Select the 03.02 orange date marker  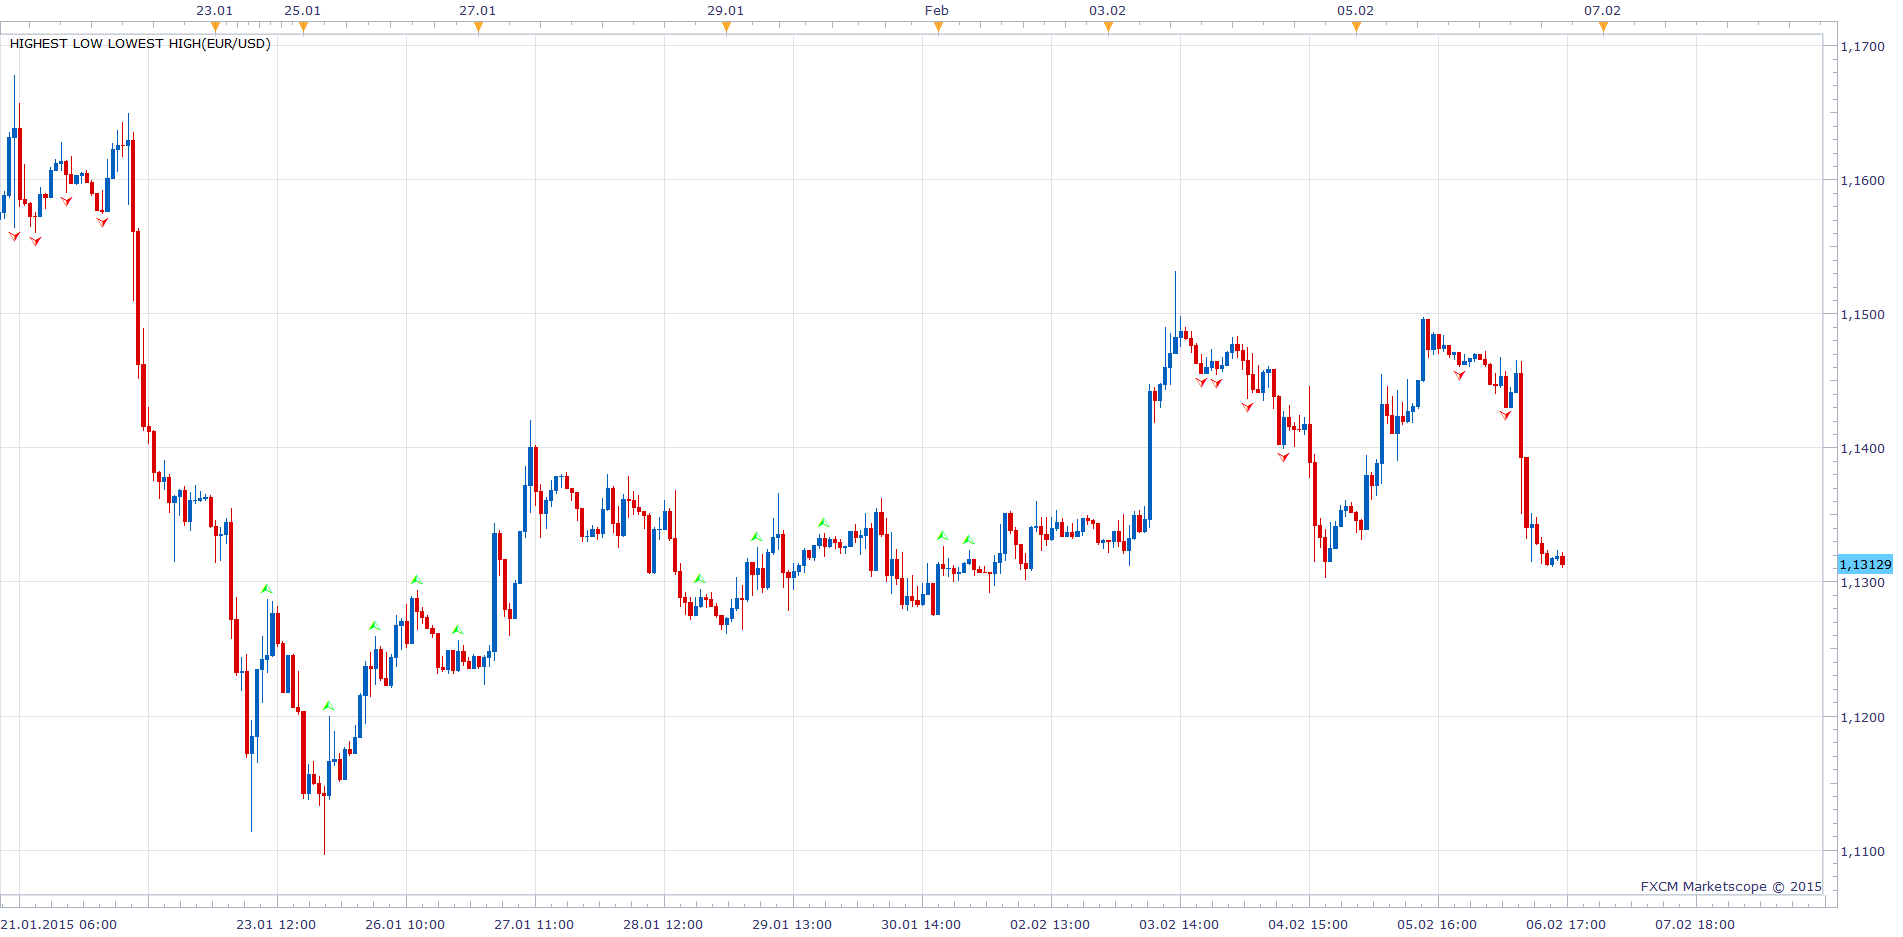click(x=1108, y=27)
